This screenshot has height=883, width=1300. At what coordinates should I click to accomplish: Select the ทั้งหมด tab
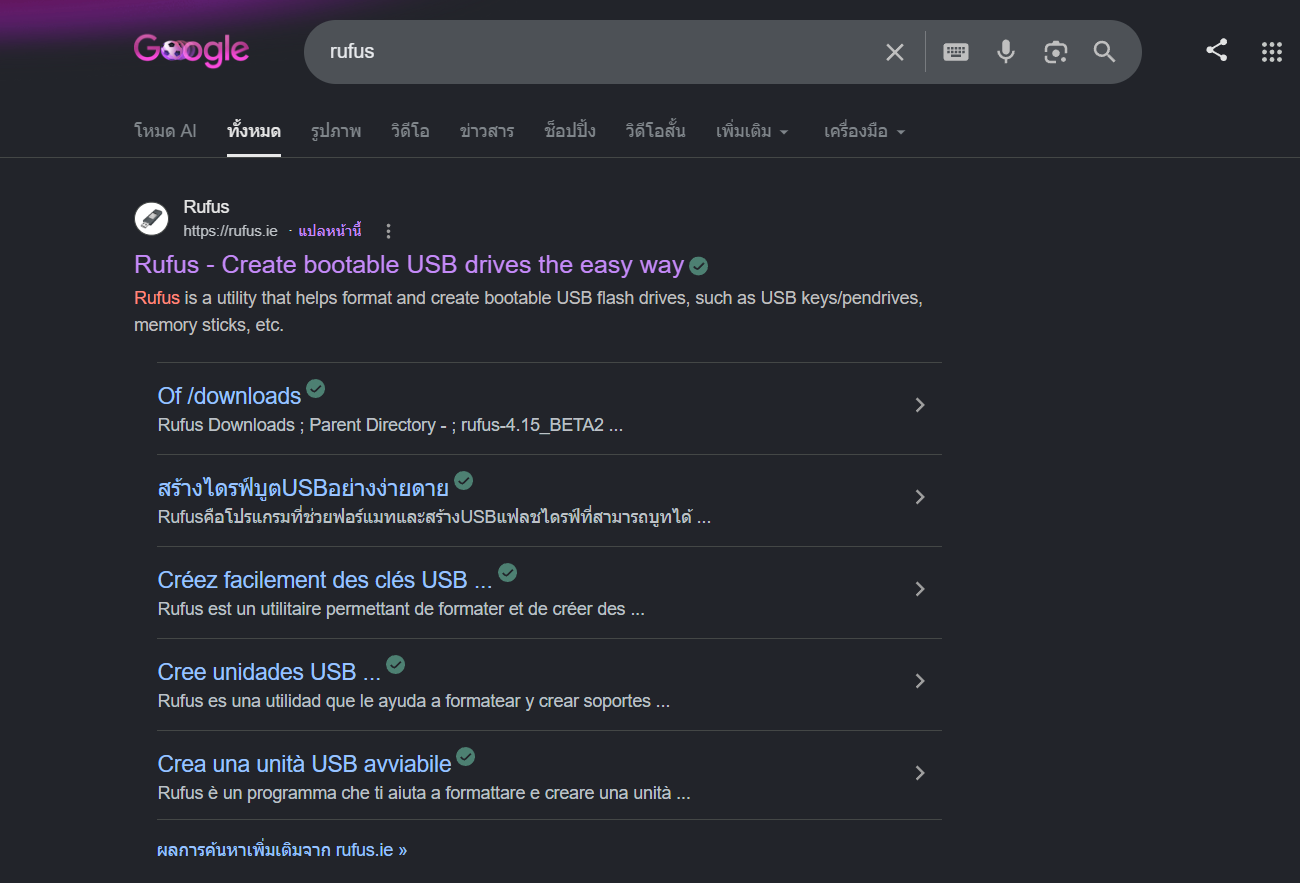(x=254, y=131)
